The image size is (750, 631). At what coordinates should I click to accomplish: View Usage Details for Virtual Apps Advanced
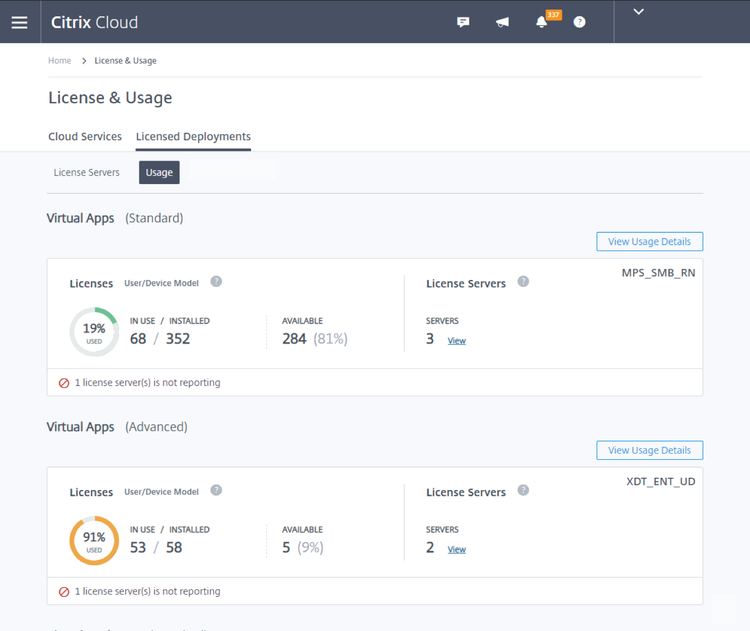650,450
